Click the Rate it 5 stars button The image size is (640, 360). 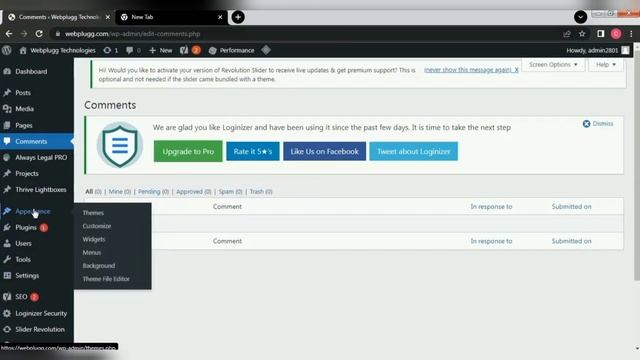(x=253, y=151)
